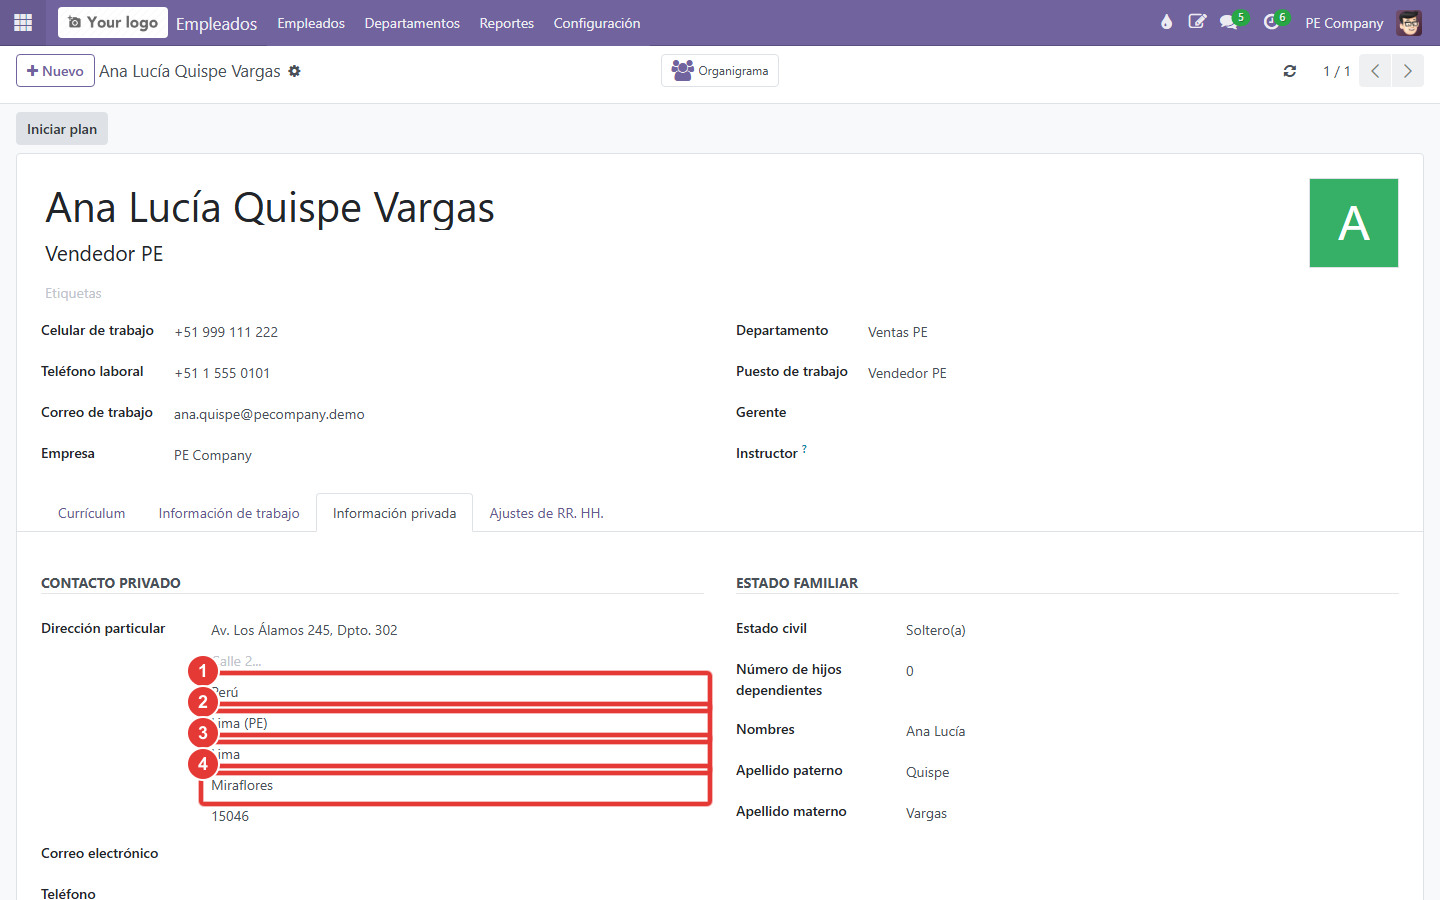Click the refresh record icon
The image size is (1440, 900).
[x=1290, y=71]
